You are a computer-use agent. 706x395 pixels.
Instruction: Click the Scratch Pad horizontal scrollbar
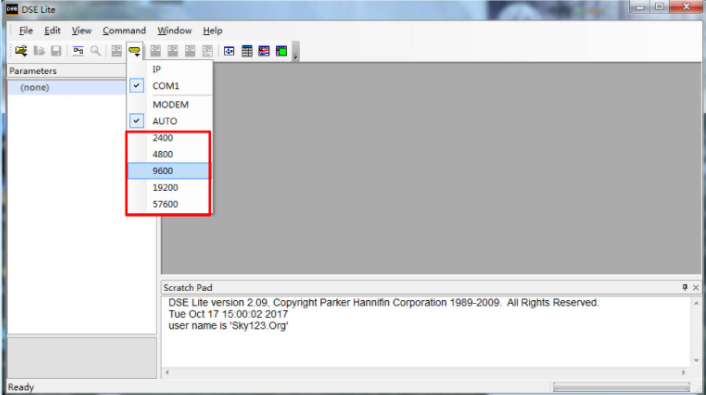pyautogui.click(x=425, y=372)
